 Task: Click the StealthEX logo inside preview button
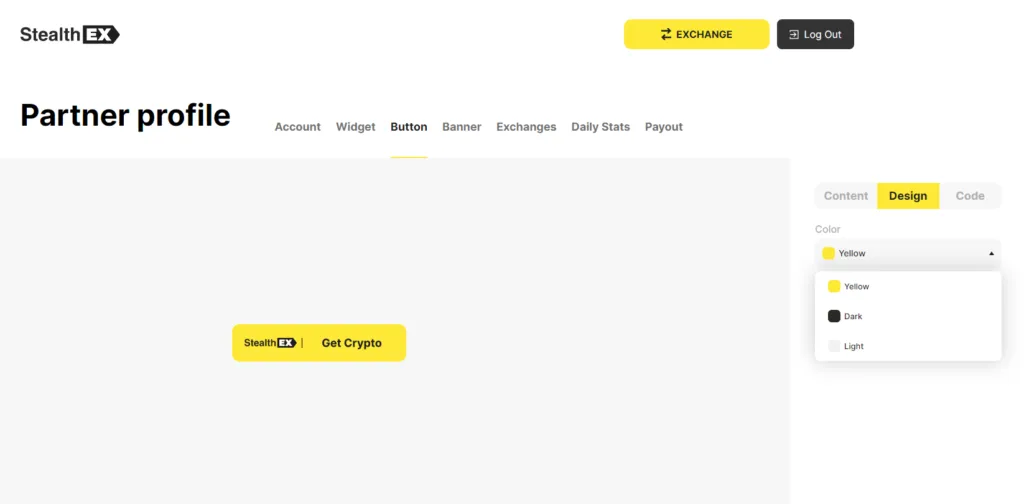point(270,343)
